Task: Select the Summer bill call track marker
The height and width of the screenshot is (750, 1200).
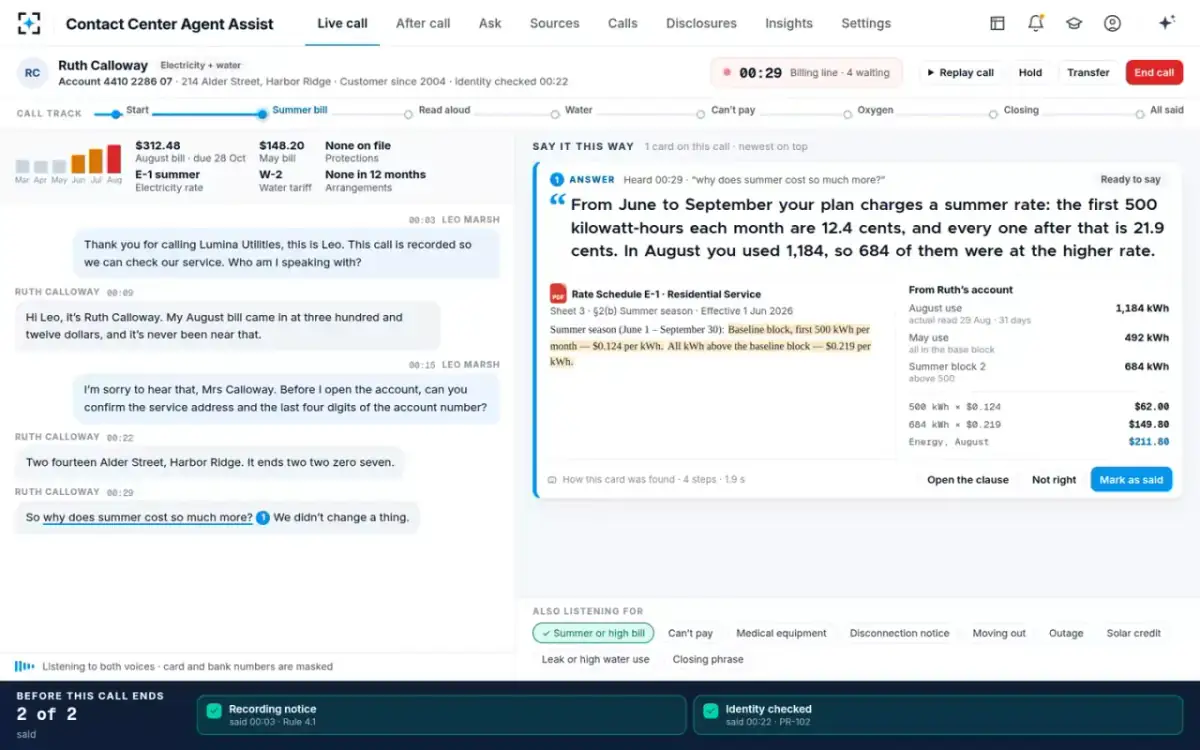Action: coord(263,113)
